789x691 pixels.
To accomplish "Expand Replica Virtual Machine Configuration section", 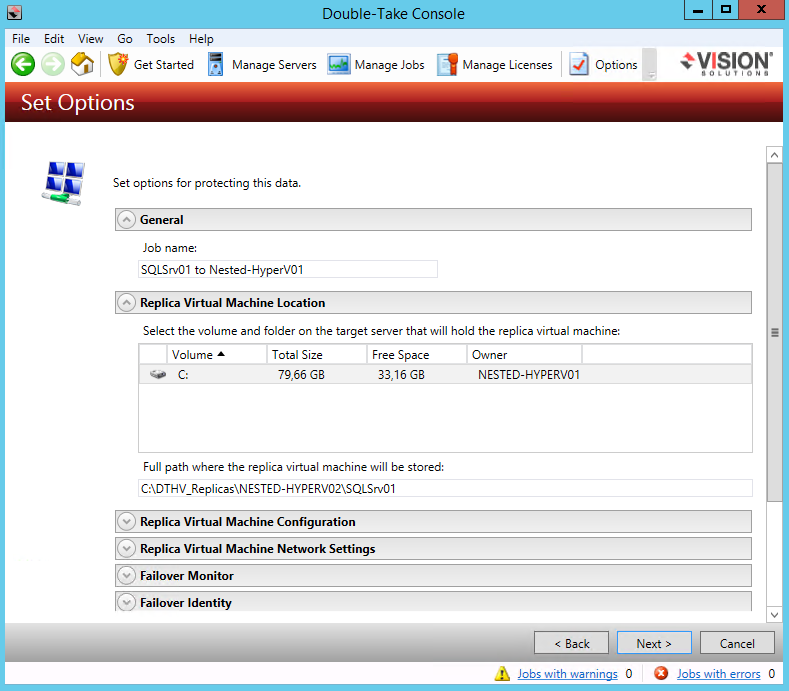I will point(126,522).
